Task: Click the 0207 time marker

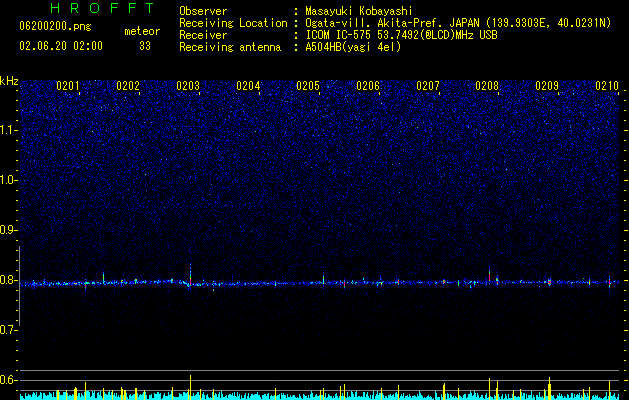Action: tap(428, 86)
